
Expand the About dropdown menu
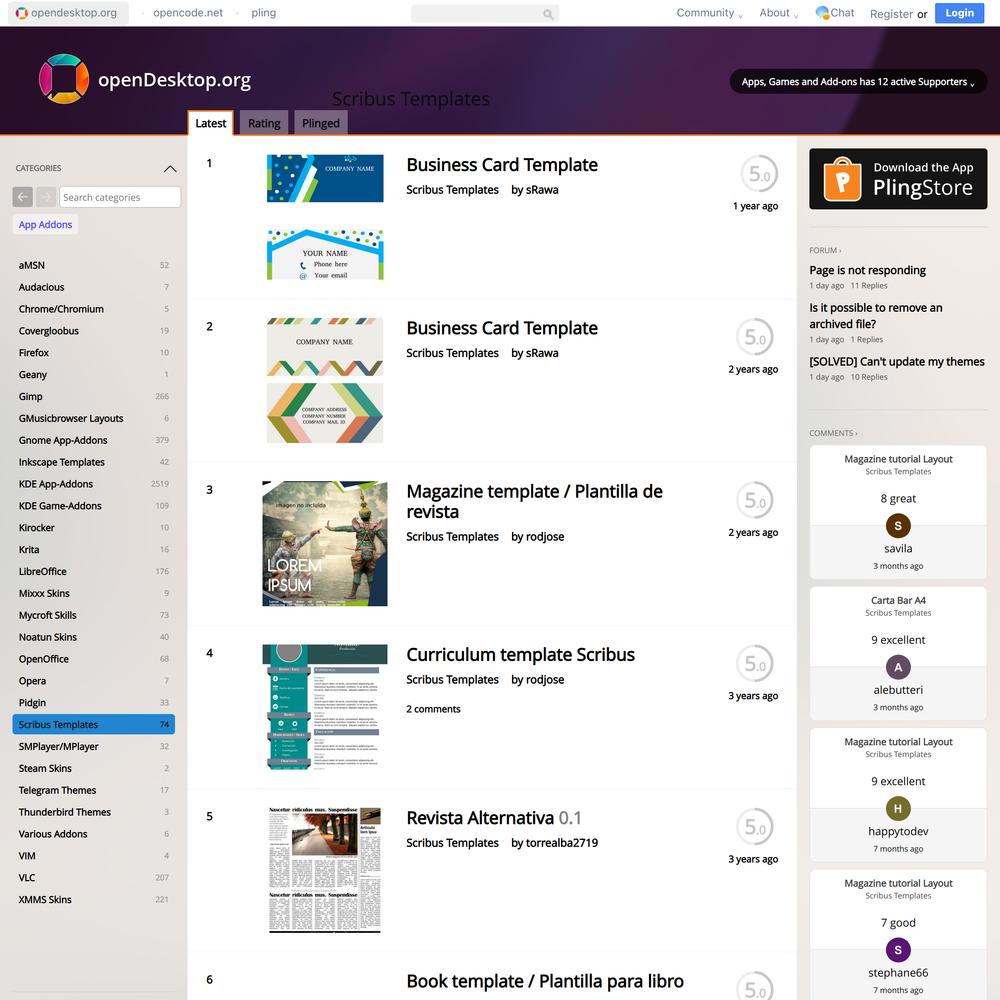tap(778, 13)
